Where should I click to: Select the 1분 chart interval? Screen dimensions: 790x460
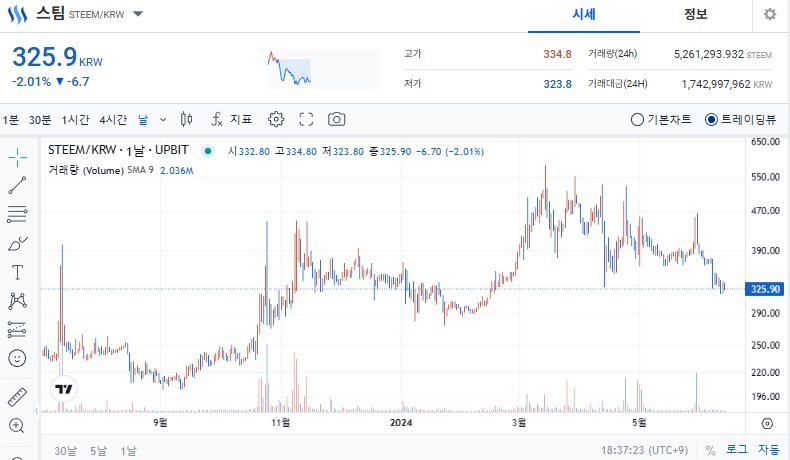(11, 119)
